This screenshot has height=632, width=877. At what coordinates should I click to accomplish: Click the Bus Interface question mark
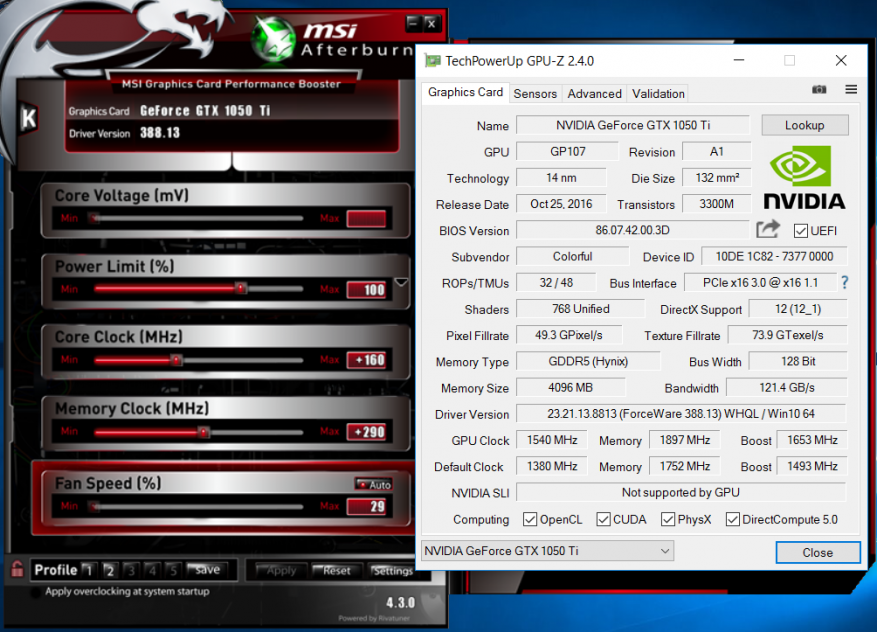pyautogui.click(x=845, y=283)
